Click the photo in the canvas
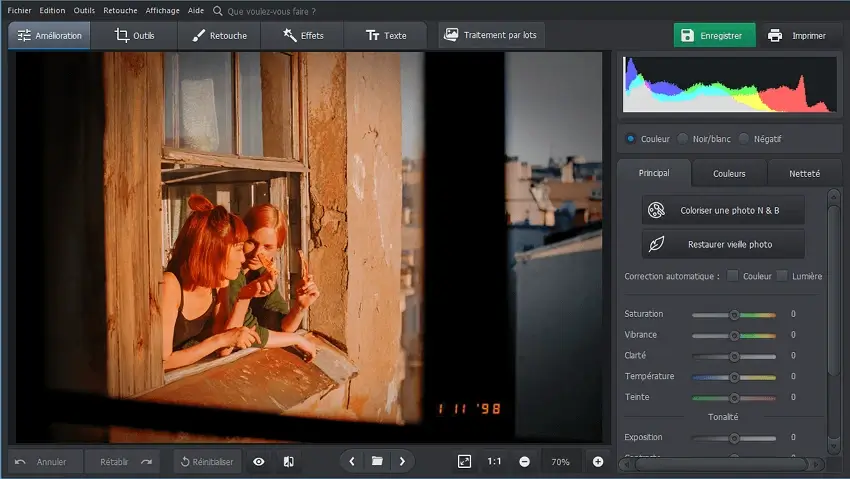Viewport: 850px width, 479px height. 308,247
